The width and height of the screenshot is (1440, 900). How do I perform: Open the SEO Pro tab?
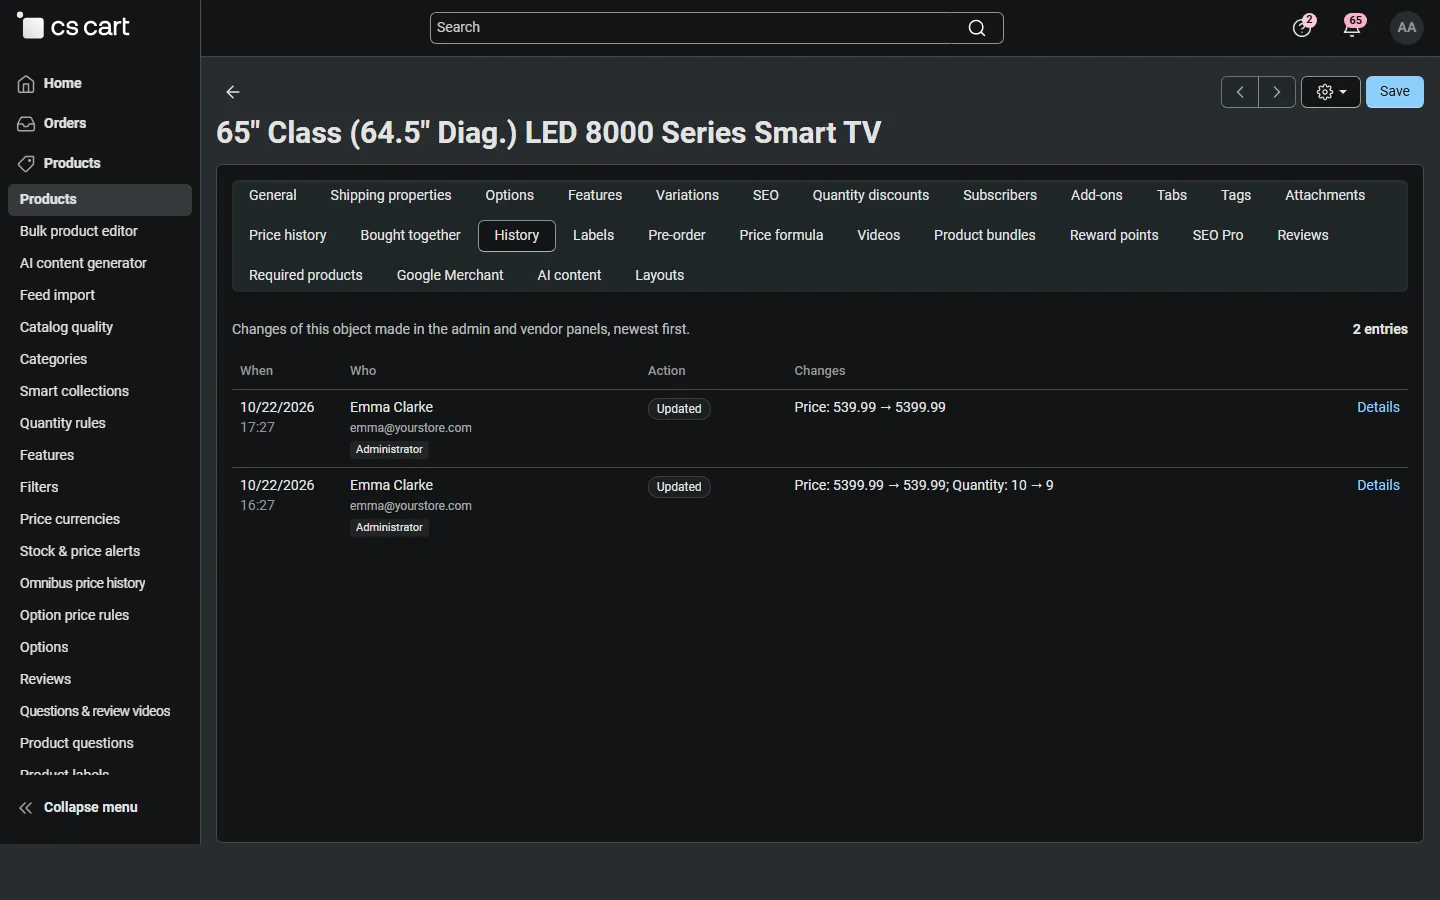[1218, 236]
